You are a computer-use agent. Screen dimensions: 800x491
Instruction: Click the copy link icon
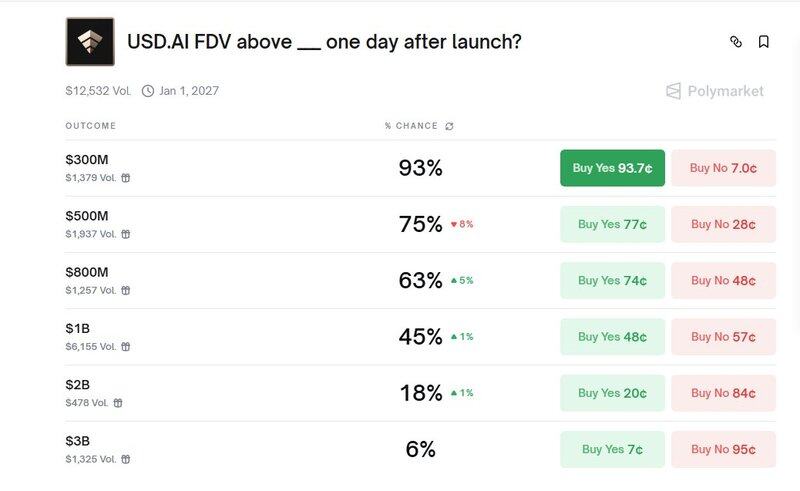(736, 42)
